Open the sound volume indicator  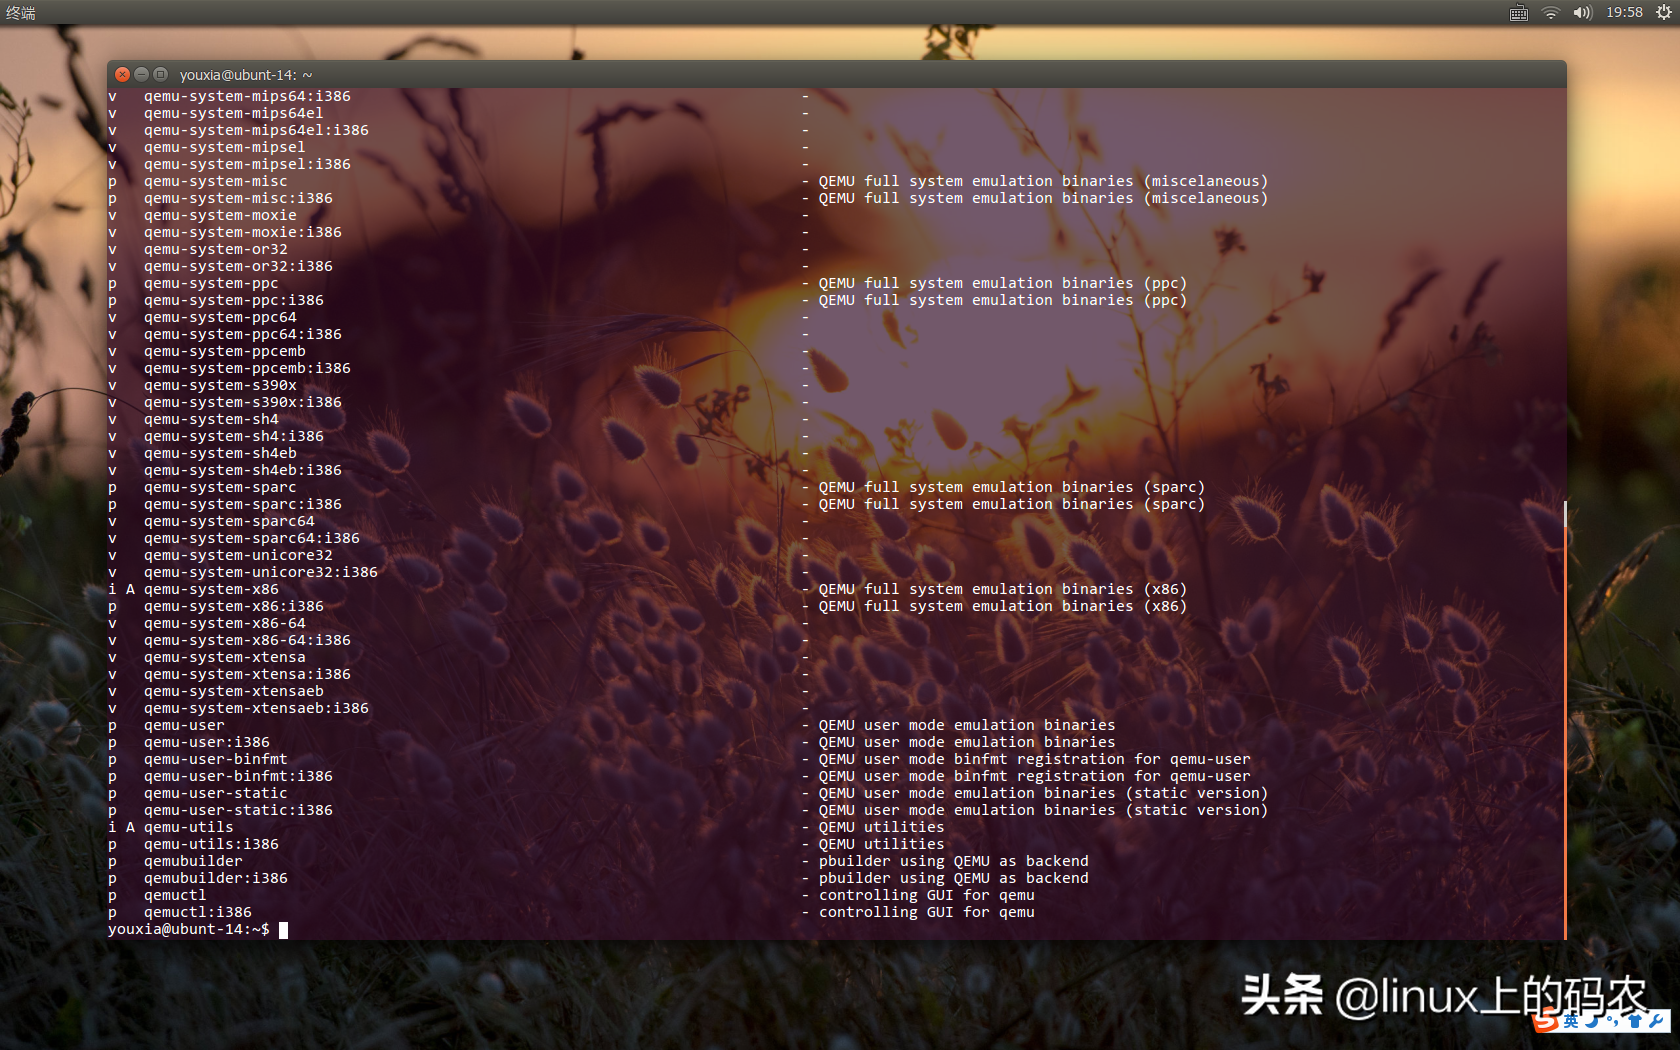(1581, 13)
